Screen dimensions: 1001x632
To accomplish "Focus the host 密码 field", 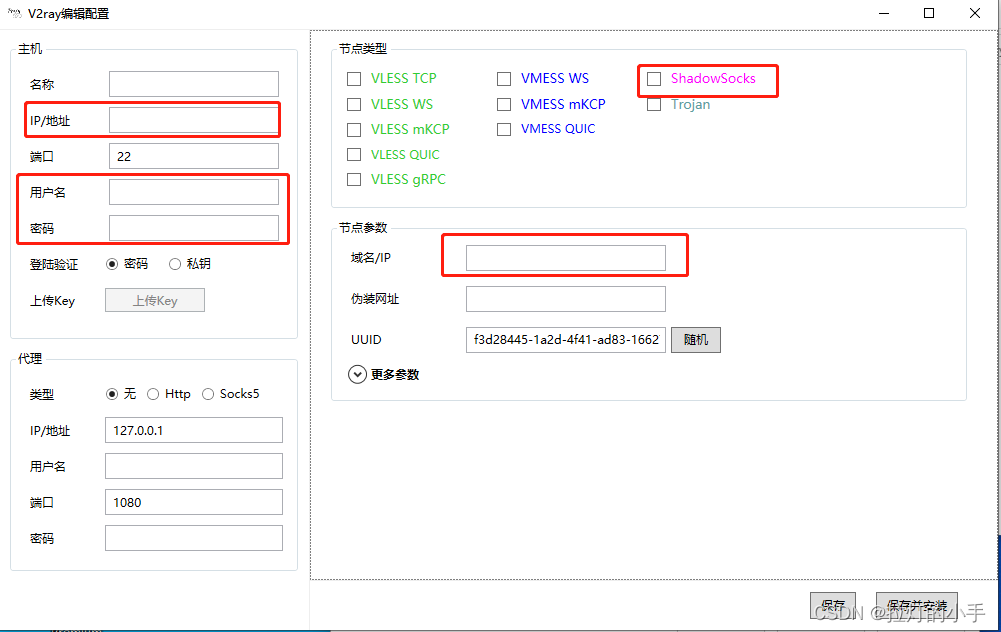I will [194, 228].
